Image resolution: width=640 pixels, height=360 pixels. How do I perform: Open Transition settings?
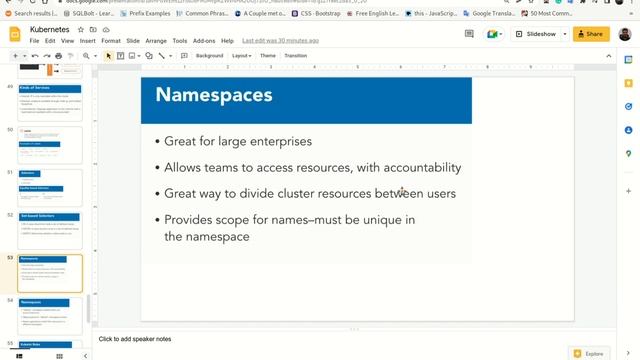[x=296, y=56]
